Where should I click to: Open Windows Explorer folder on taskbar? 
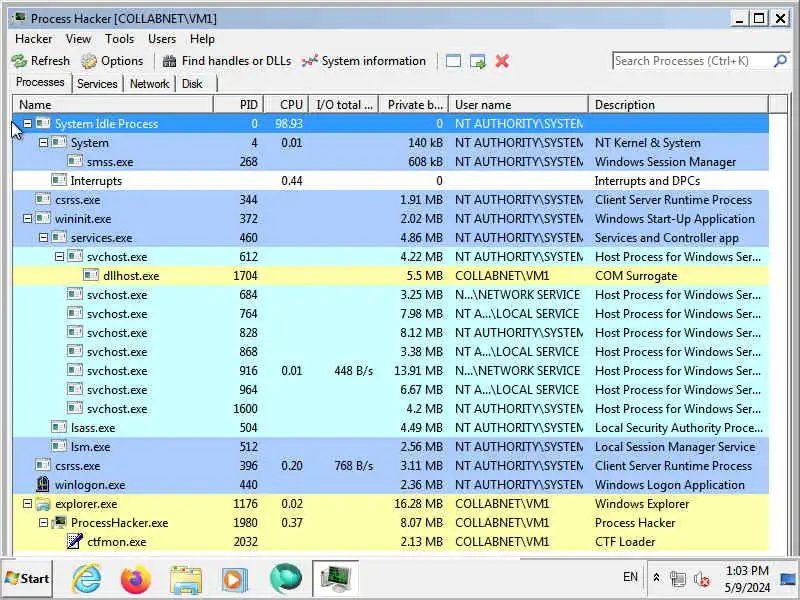[186, 580]
